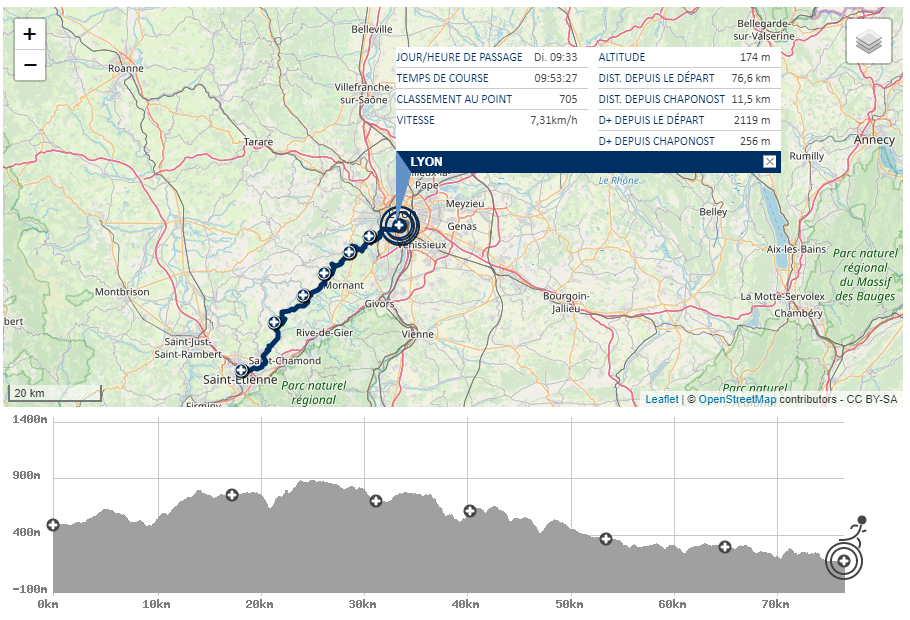Click the profile checkpoint near 65 km
This screenshot has height=620, width=910.
coord(725,547)
